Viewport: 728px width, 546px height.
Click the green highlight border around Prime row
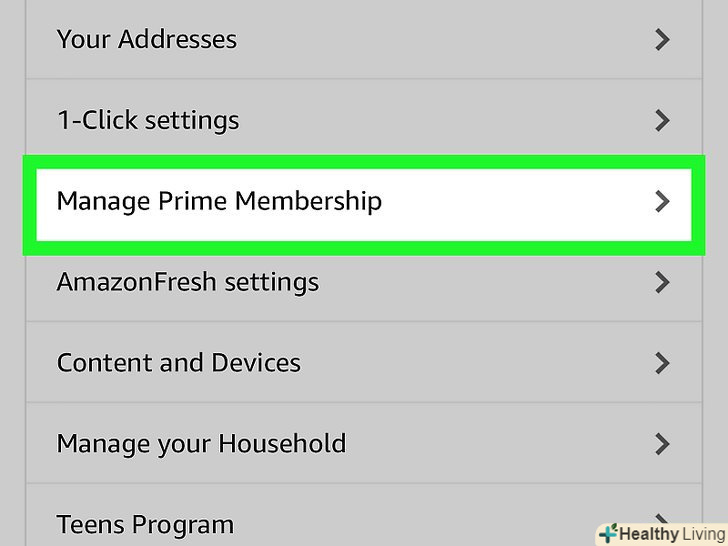(364, 161)
